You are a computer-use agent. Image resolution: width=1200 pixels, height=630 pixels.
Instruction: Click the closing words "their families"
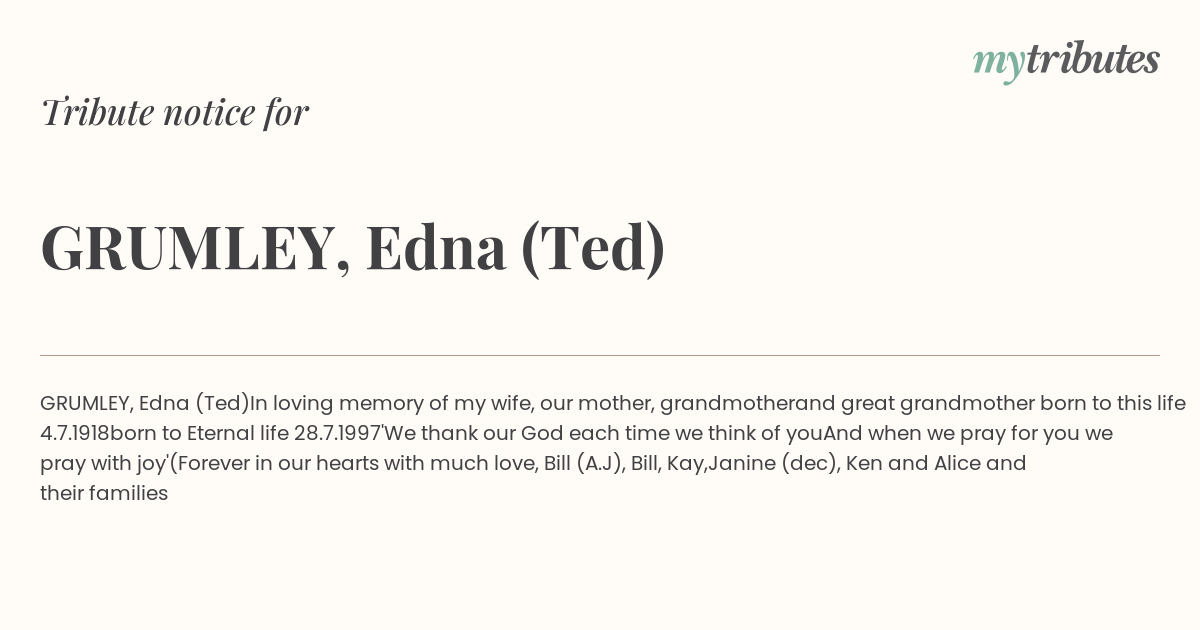(104, 493)
